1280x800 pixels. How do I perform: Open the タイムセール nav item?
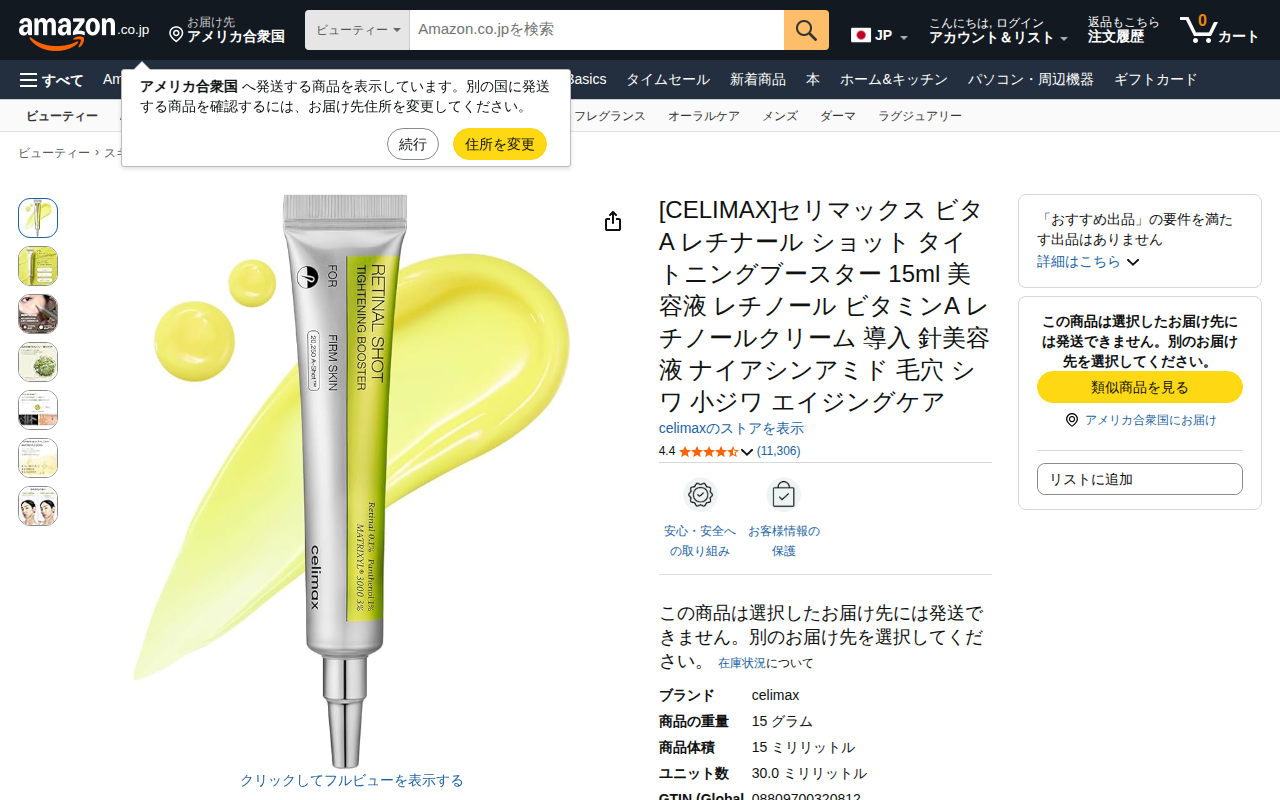668,80
